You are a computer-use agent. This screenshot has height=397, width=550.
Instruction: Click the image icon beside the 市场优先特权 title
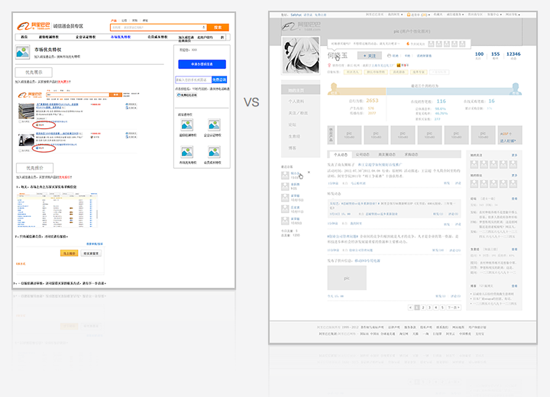pos(23,52)
